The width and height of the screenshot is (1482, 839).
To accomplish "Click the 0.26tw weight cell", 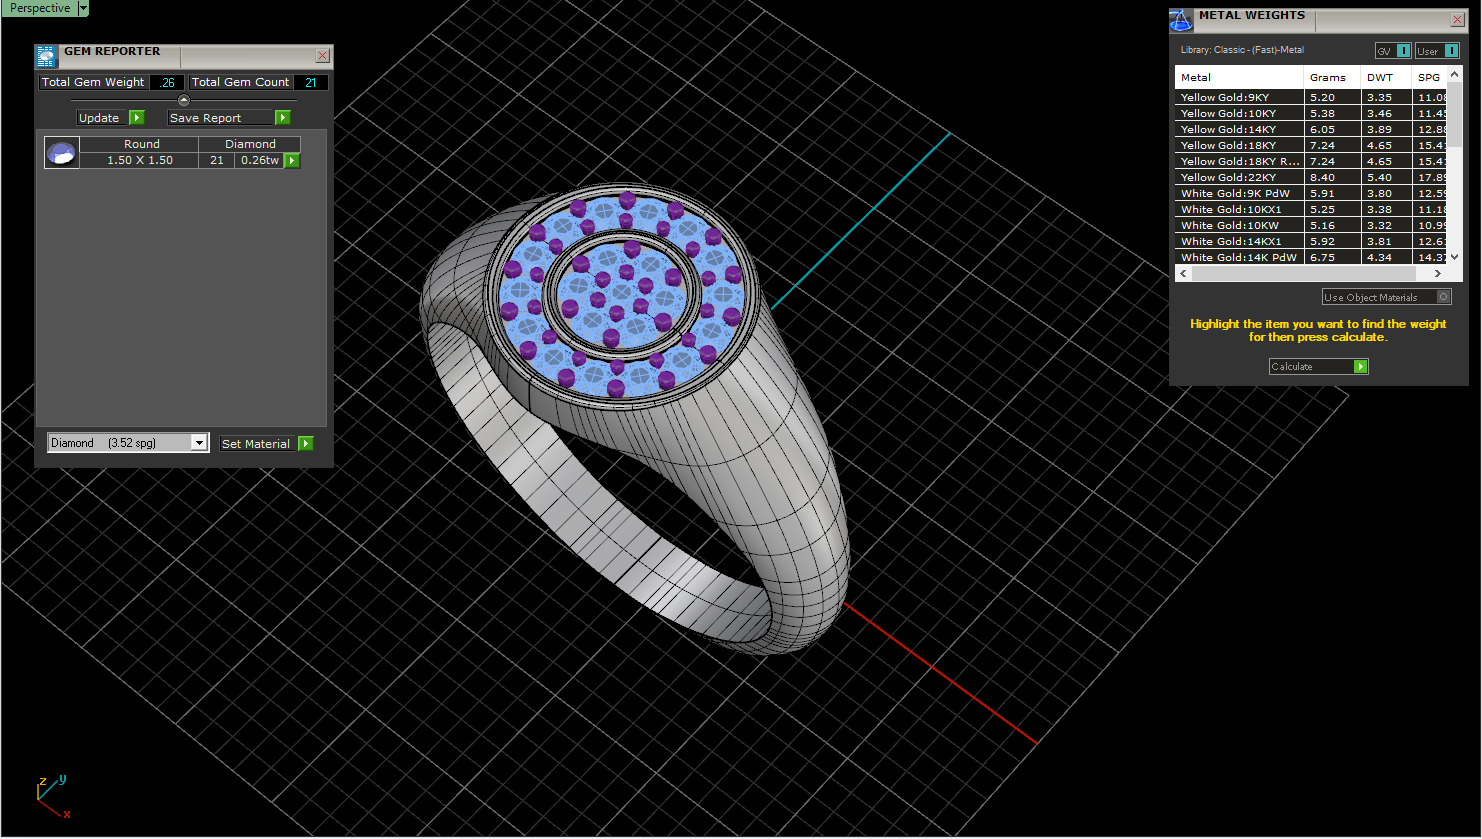I will tap(260, 161).
